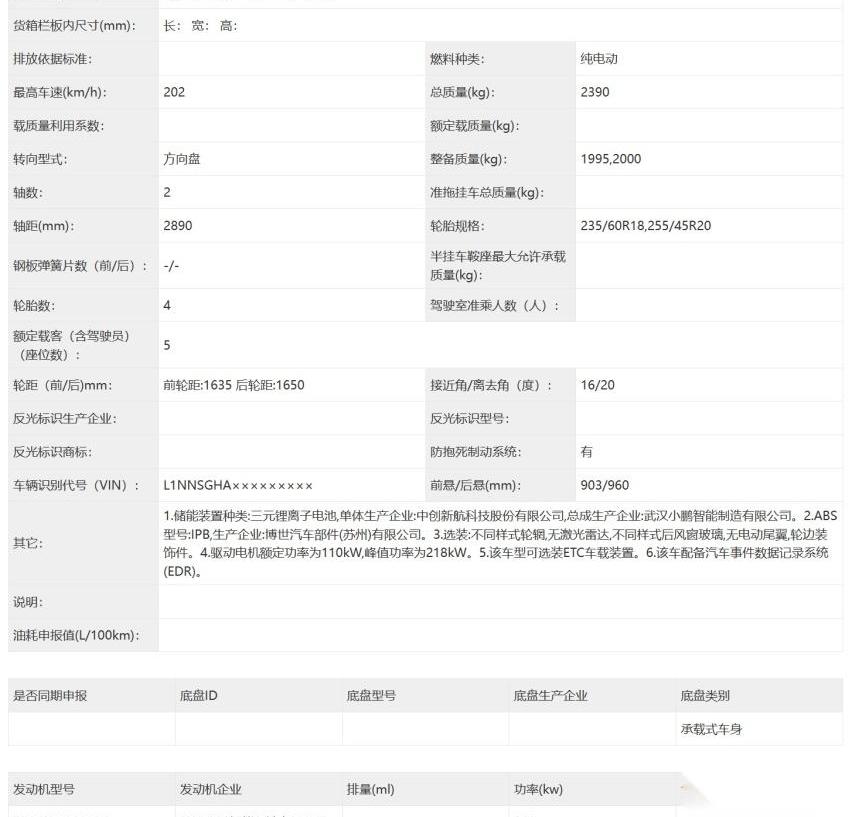Select the 总质量(kg) label
The width and height of the screenshot is (852, 817).
462,92
